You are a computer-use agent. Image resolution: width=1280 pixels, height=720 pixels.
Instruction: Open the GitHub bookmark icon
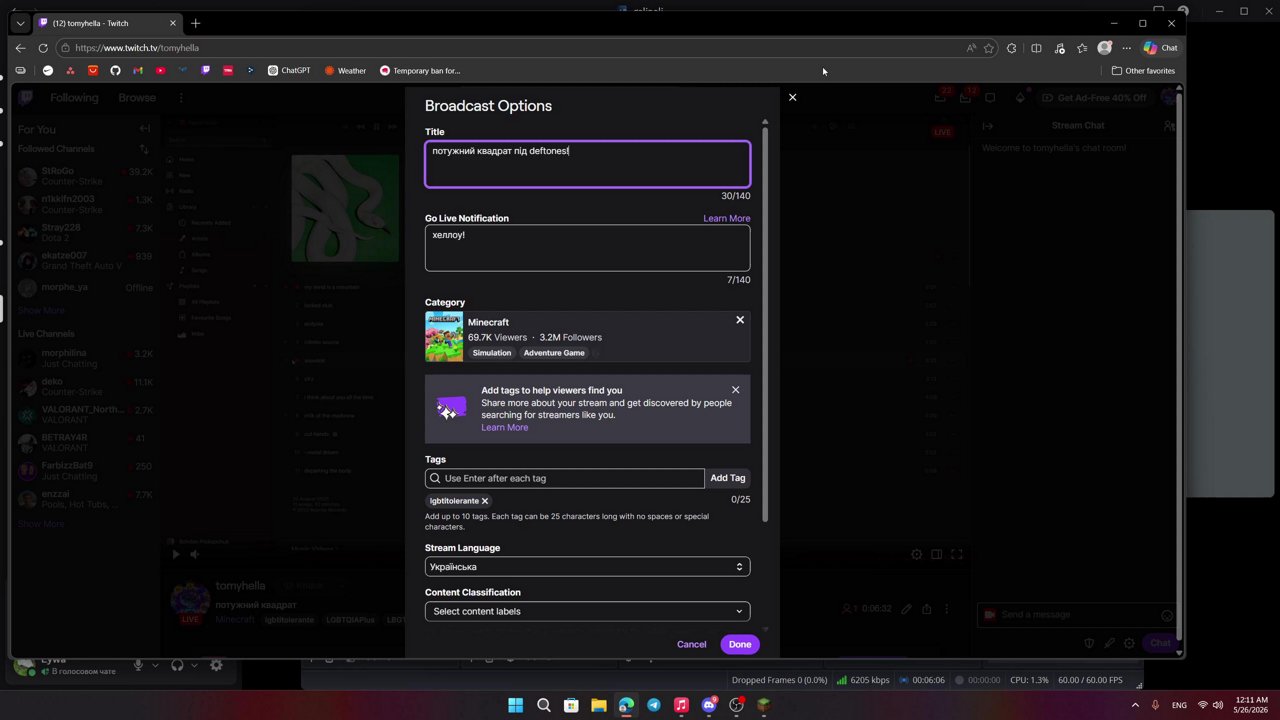coord(115,71)
